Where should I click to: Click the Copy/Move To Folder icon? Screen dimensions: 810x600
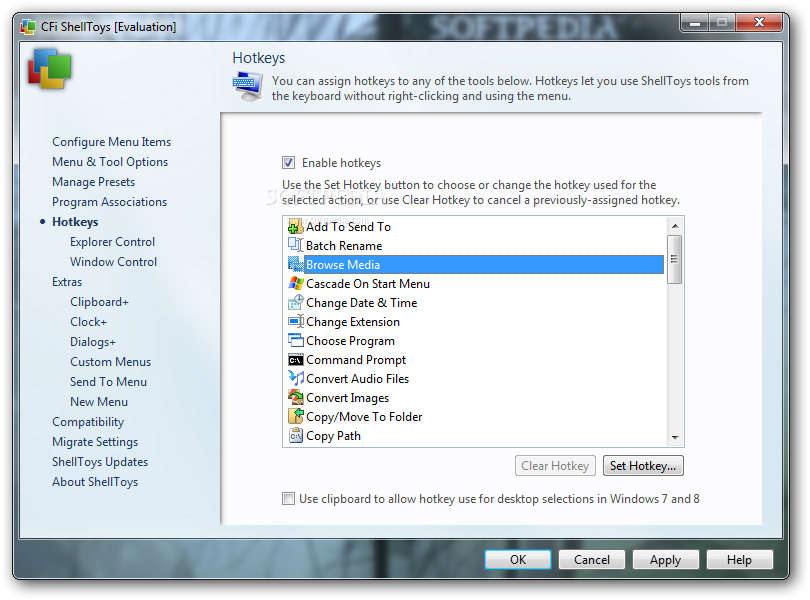(295, 417)
